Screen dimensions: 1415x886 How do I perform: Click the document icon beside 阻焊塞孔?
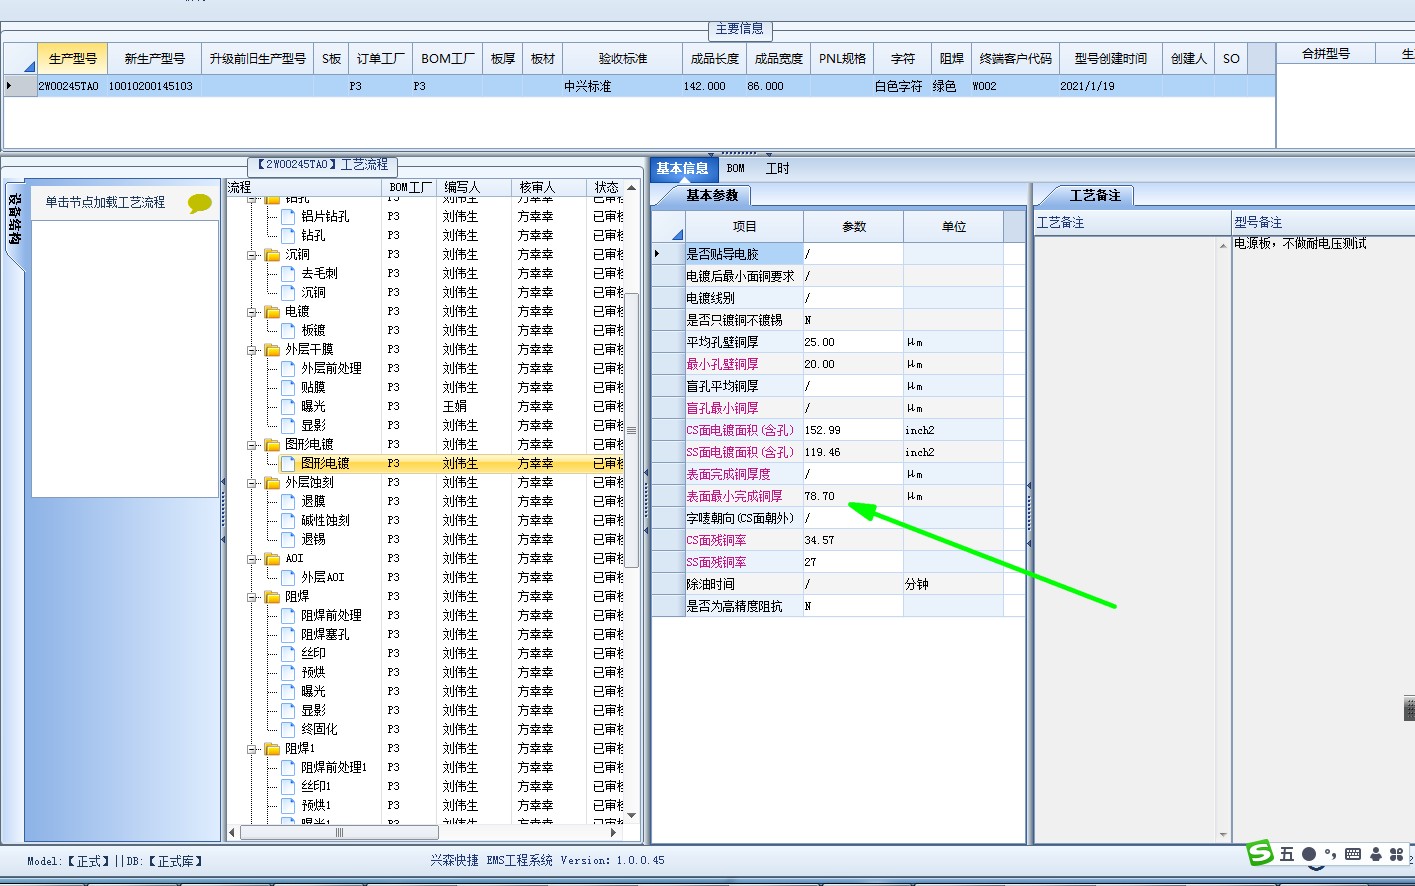point(288,634)
